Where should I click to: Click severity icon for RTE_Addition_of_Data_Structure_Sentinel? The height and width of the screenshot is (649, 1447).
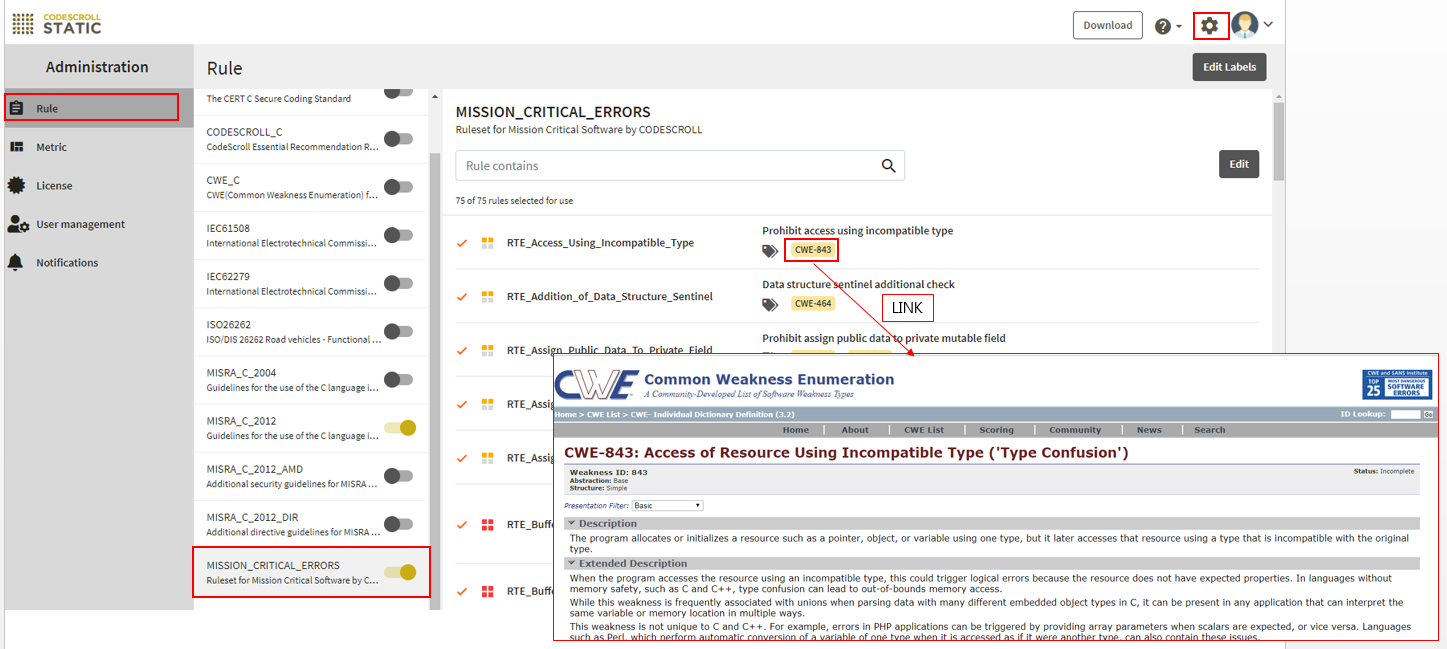coord(488,297)
